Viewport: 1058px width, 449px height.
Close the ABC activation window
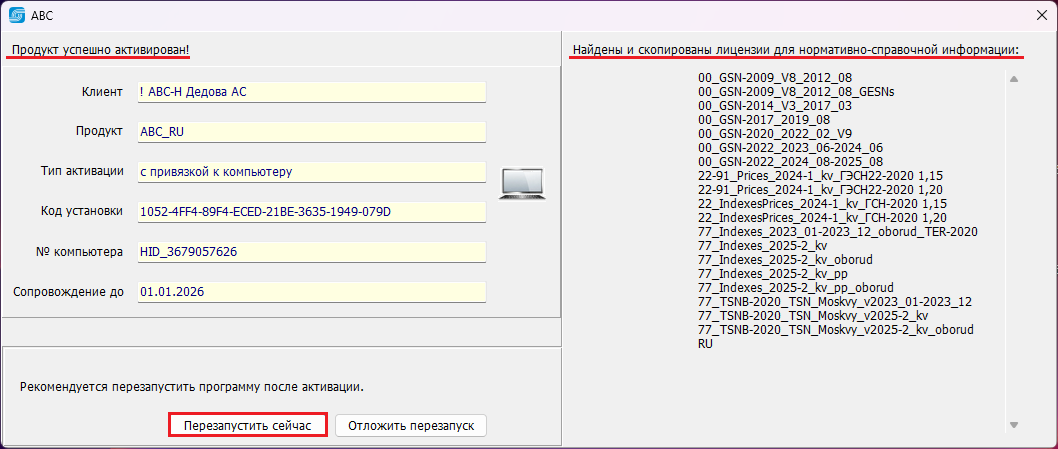(1042, 15)
